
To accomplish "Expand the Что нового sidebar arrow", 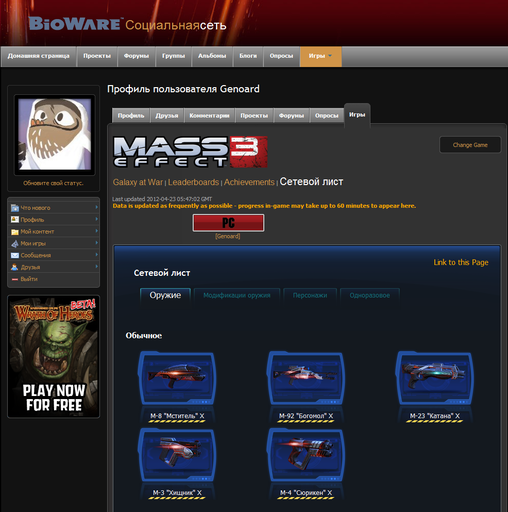I will click(96, 207).
